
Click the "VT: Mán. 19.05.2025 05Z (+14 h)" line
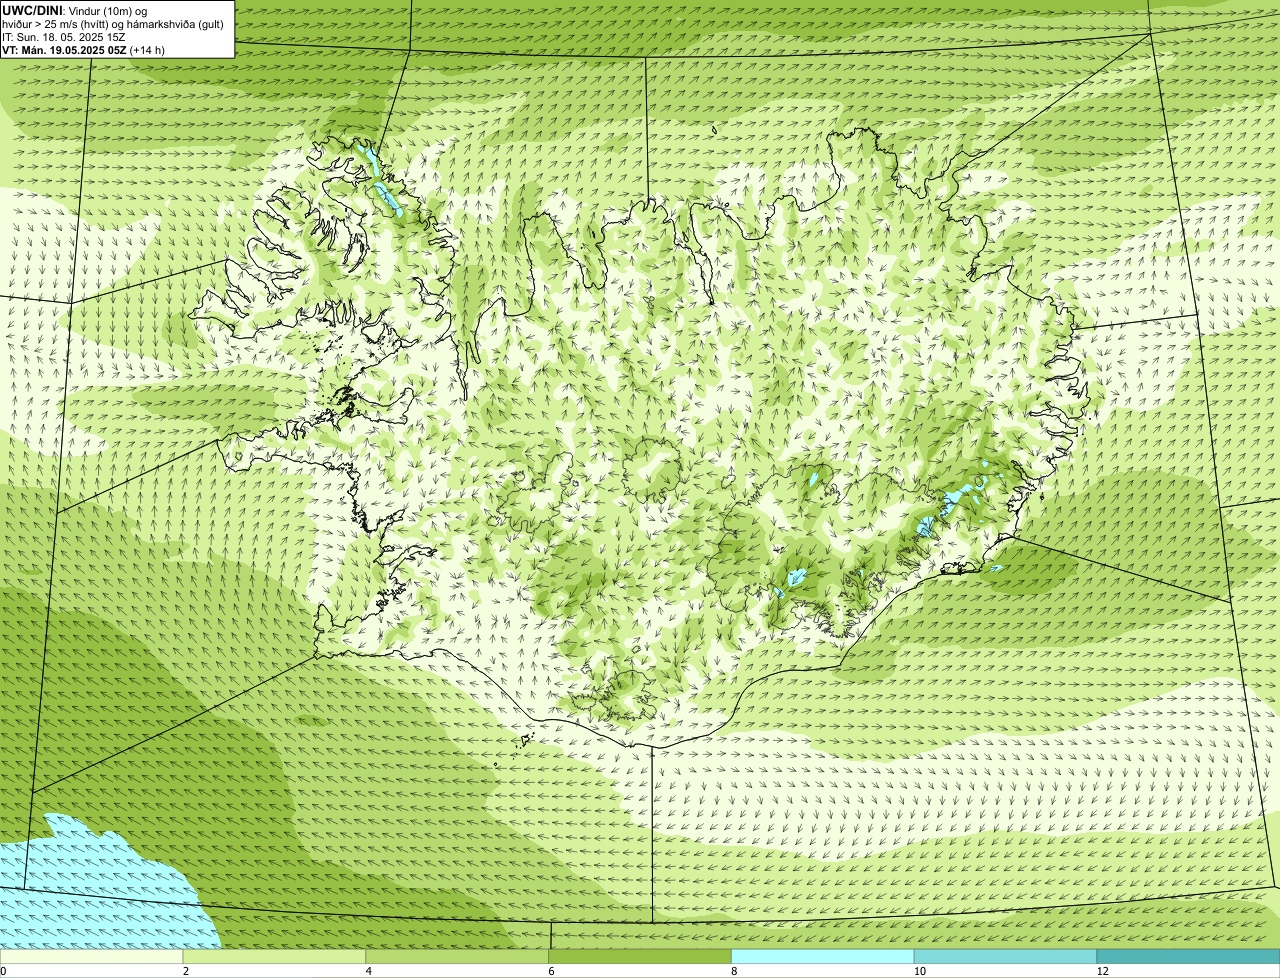coord(84,50)
